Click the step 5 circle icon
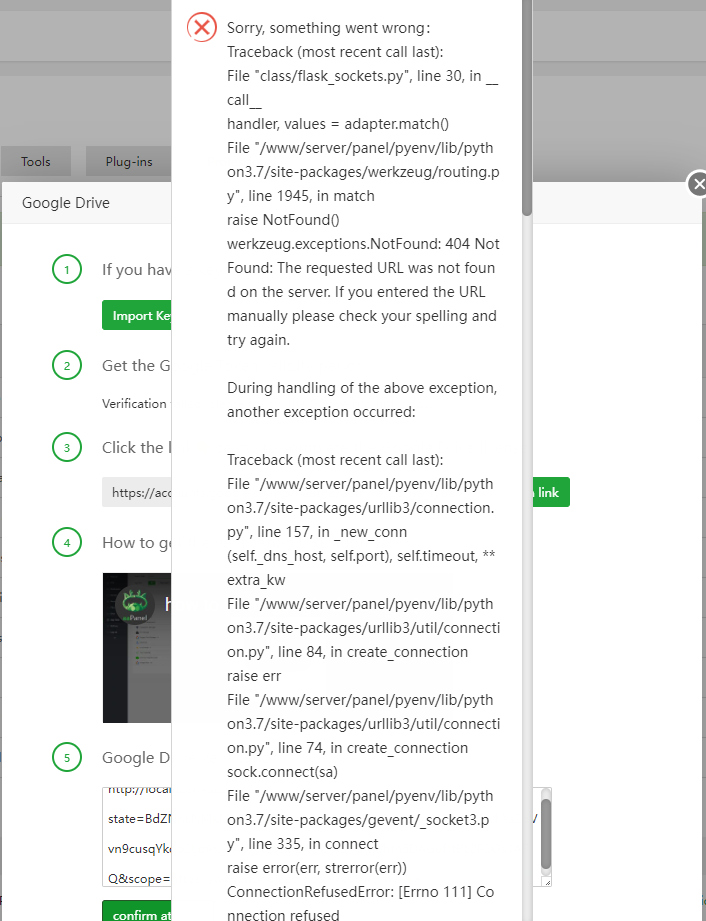This screenshot has width=706, height=921. 67,758
